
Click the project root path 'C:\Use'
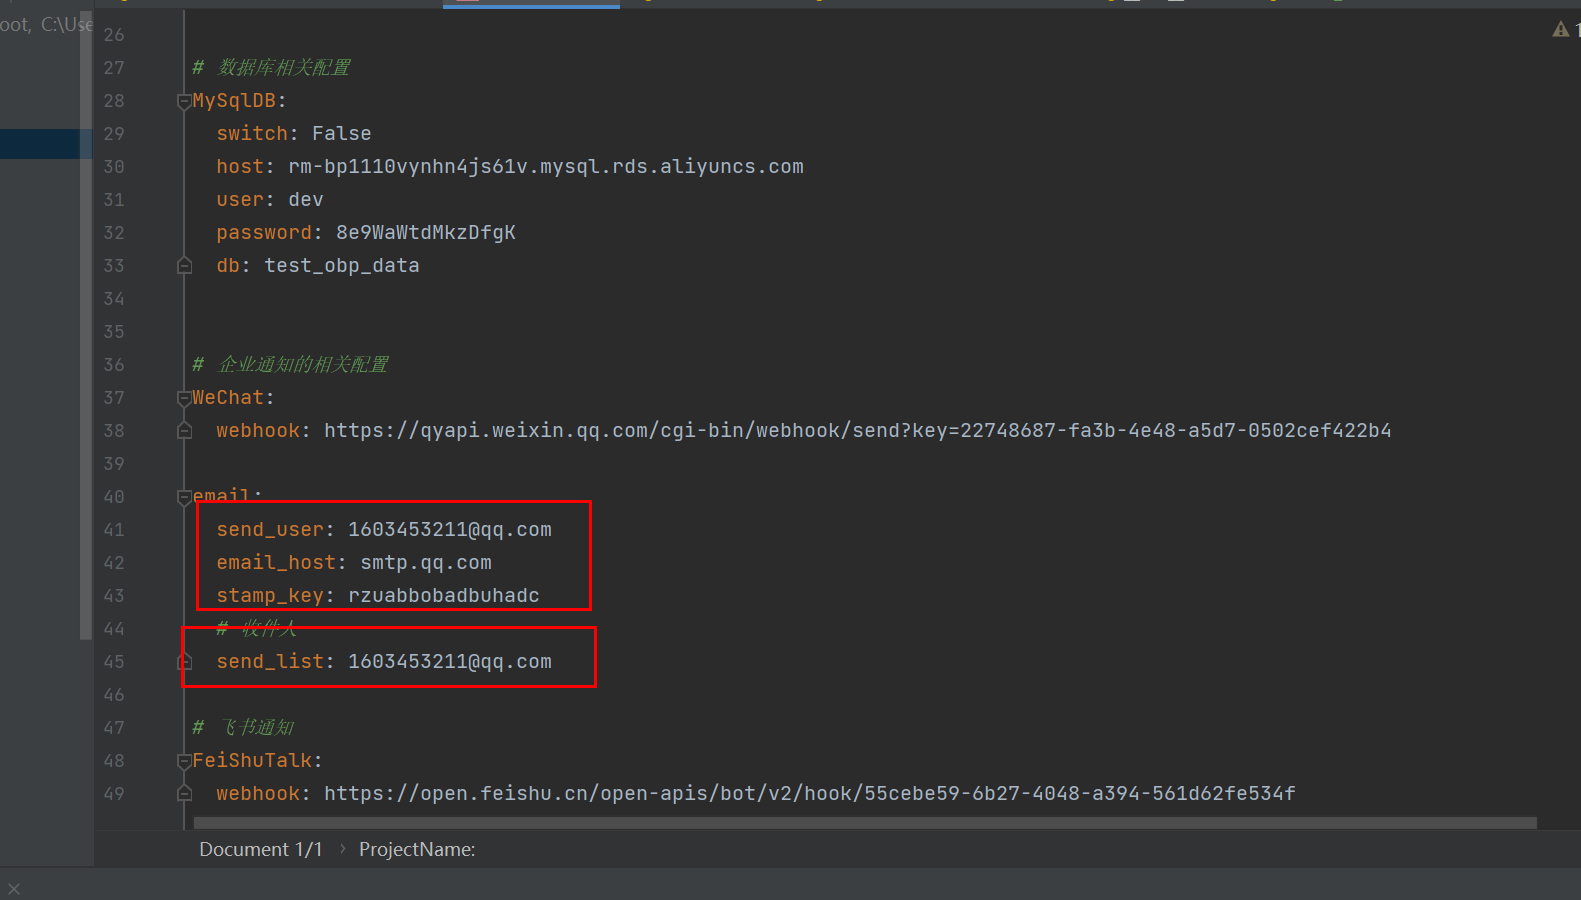pyautogui.click(x=67, y=24)
